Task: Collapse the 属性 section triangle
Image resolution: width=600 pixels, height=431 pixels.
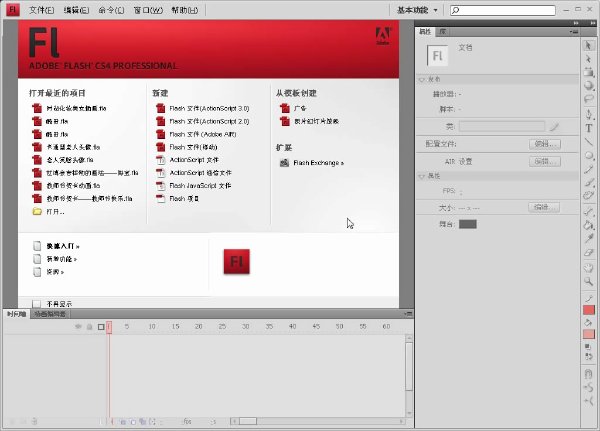Action: point(422,176)
